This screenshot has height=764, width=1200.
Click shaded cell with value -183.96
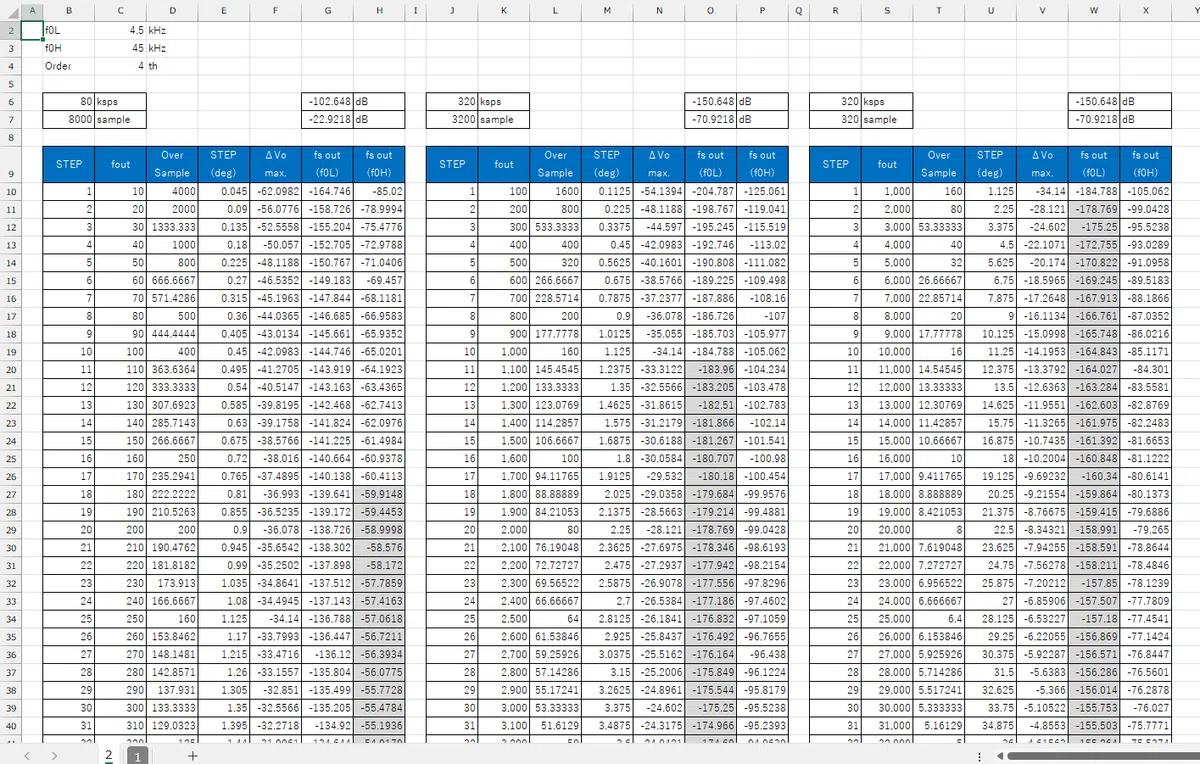coord(710,369)
